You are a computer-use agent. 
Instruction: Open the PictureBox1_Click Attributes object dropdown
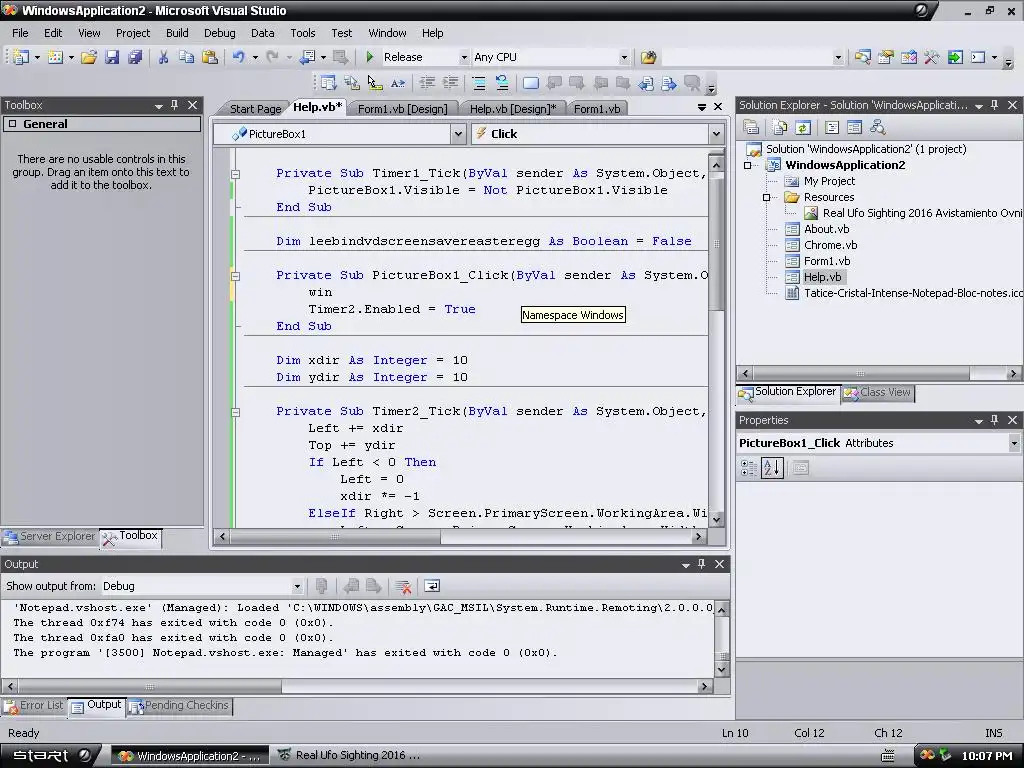[1014, 443]
